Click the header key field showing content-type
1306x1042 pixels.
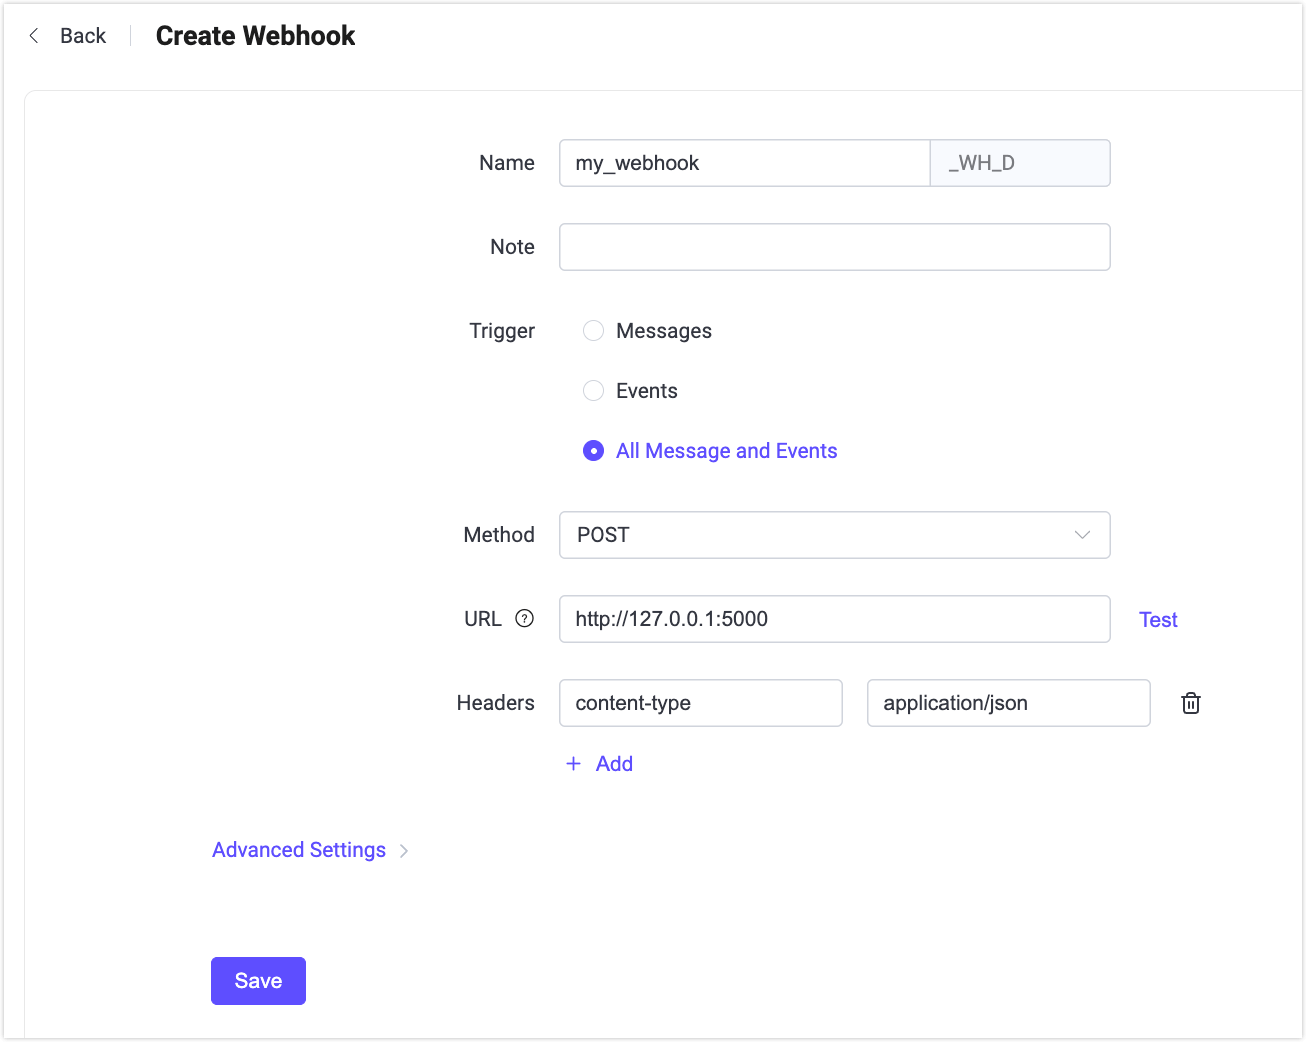point(700,703)
